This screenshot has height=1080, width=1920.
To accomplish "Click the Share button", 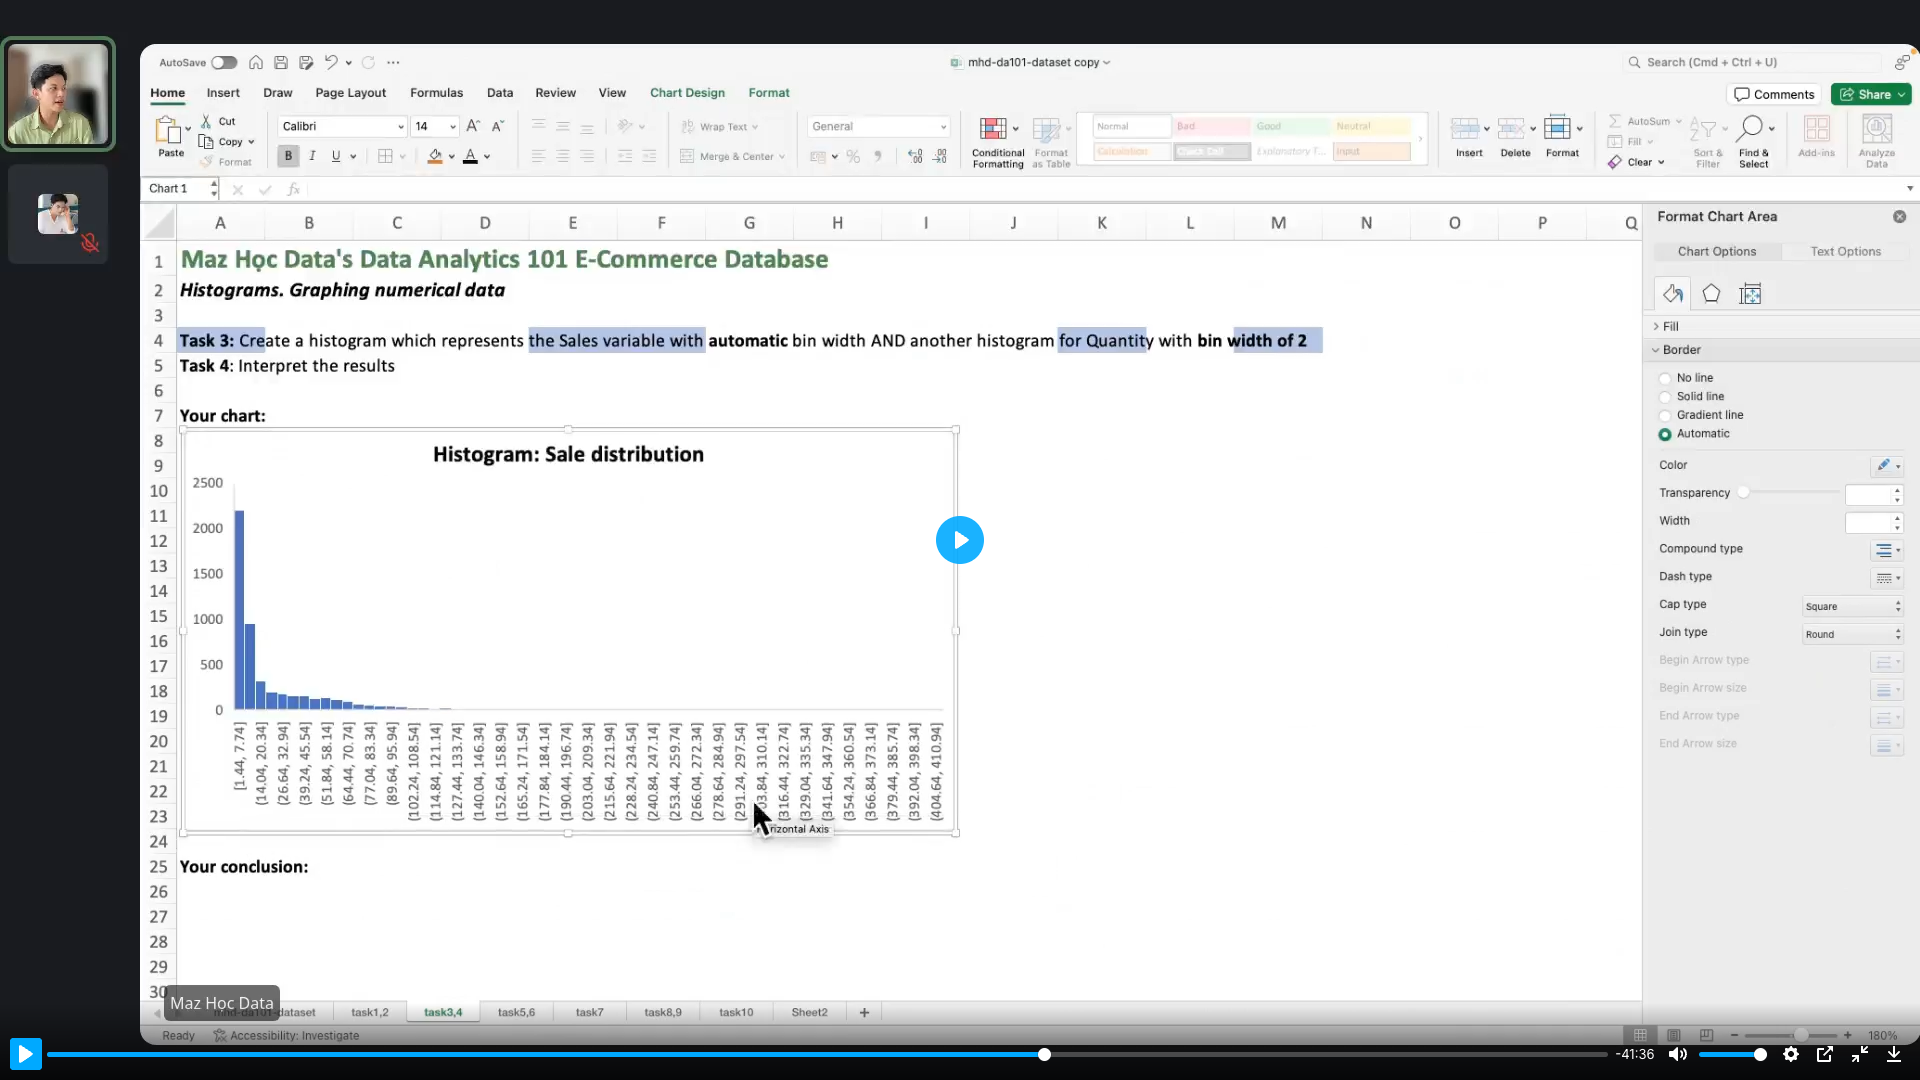I will point(1867,94).
